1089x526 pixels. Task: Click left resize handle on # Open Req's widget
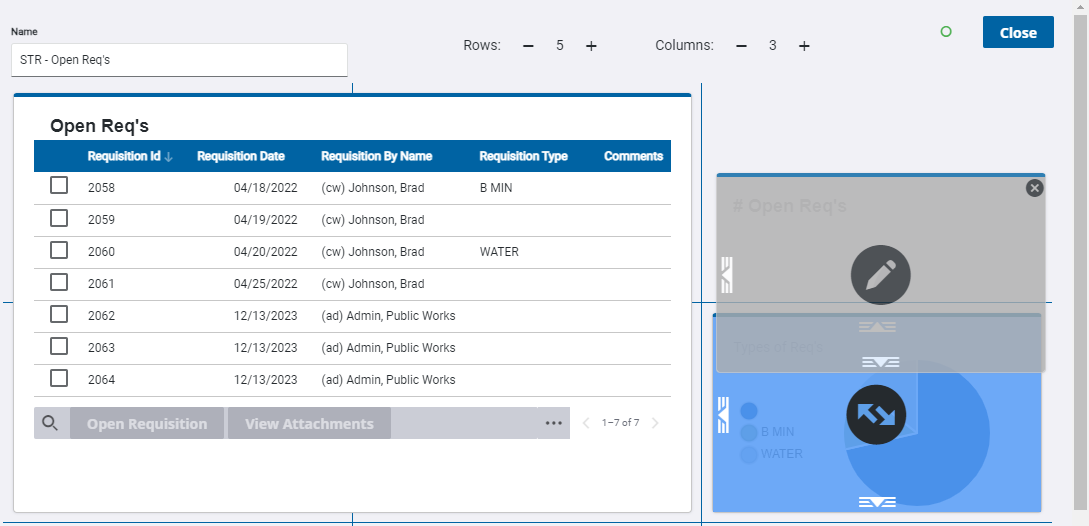pyautogui.click(x=727, y=274)
